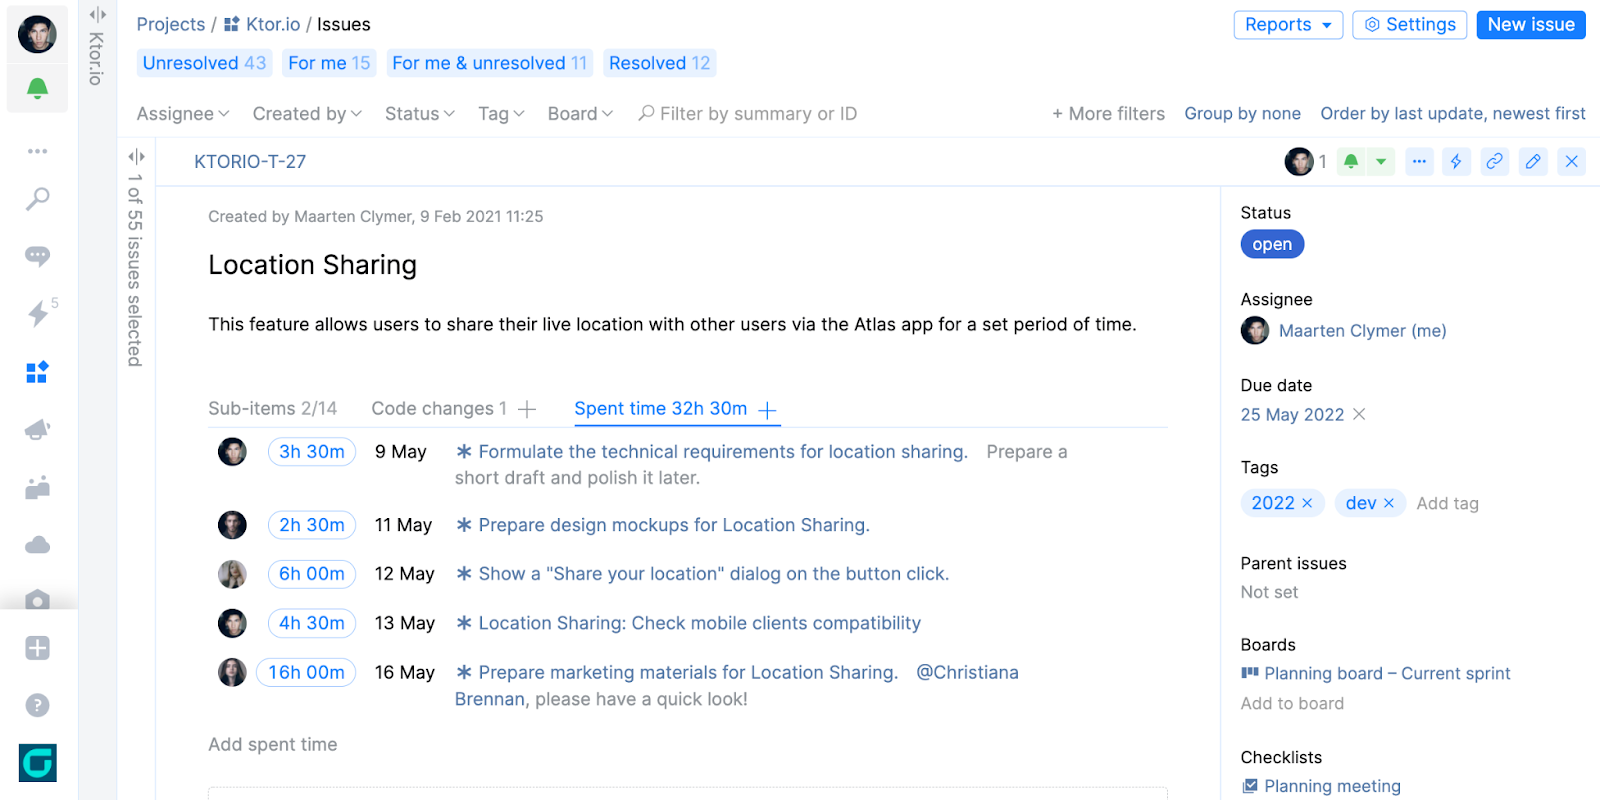Open project Settings

click(1410, 24)
